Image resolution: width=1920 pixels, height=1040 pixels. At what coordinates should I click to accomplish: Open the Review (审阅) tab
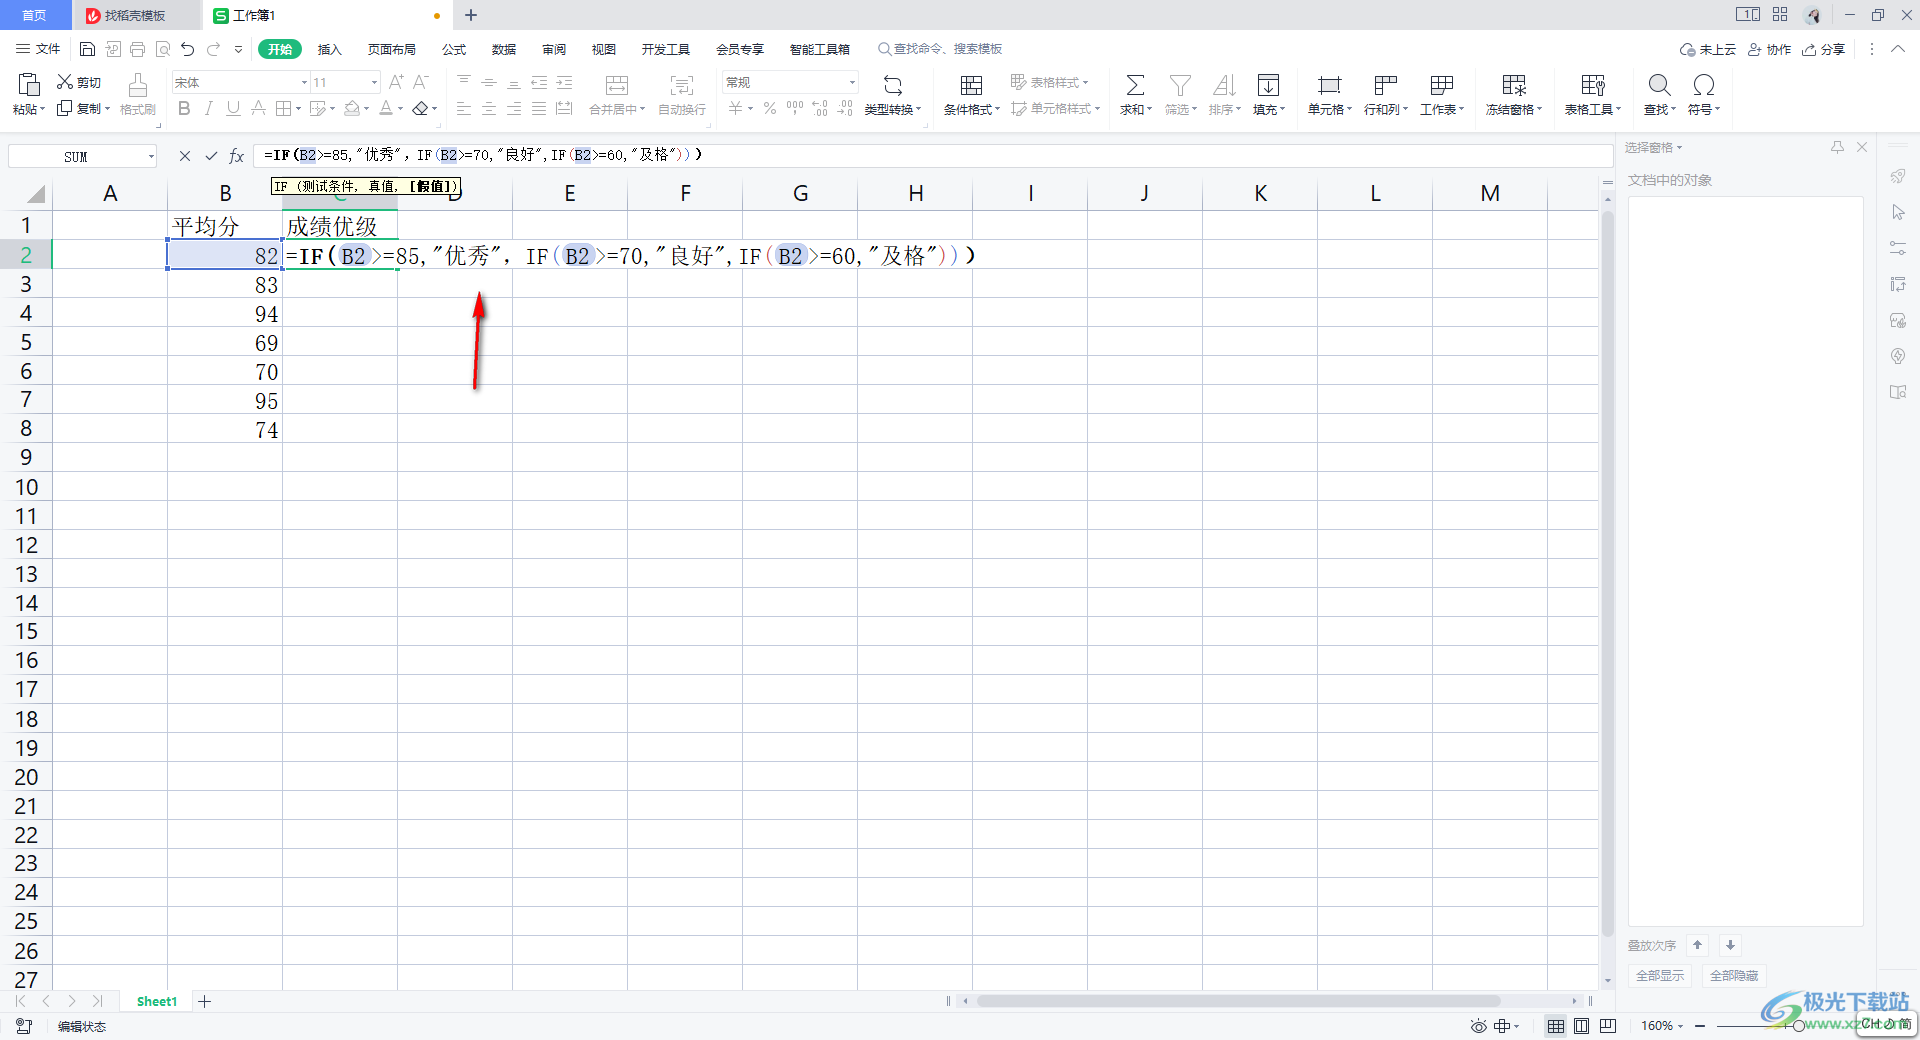(554, 49)
